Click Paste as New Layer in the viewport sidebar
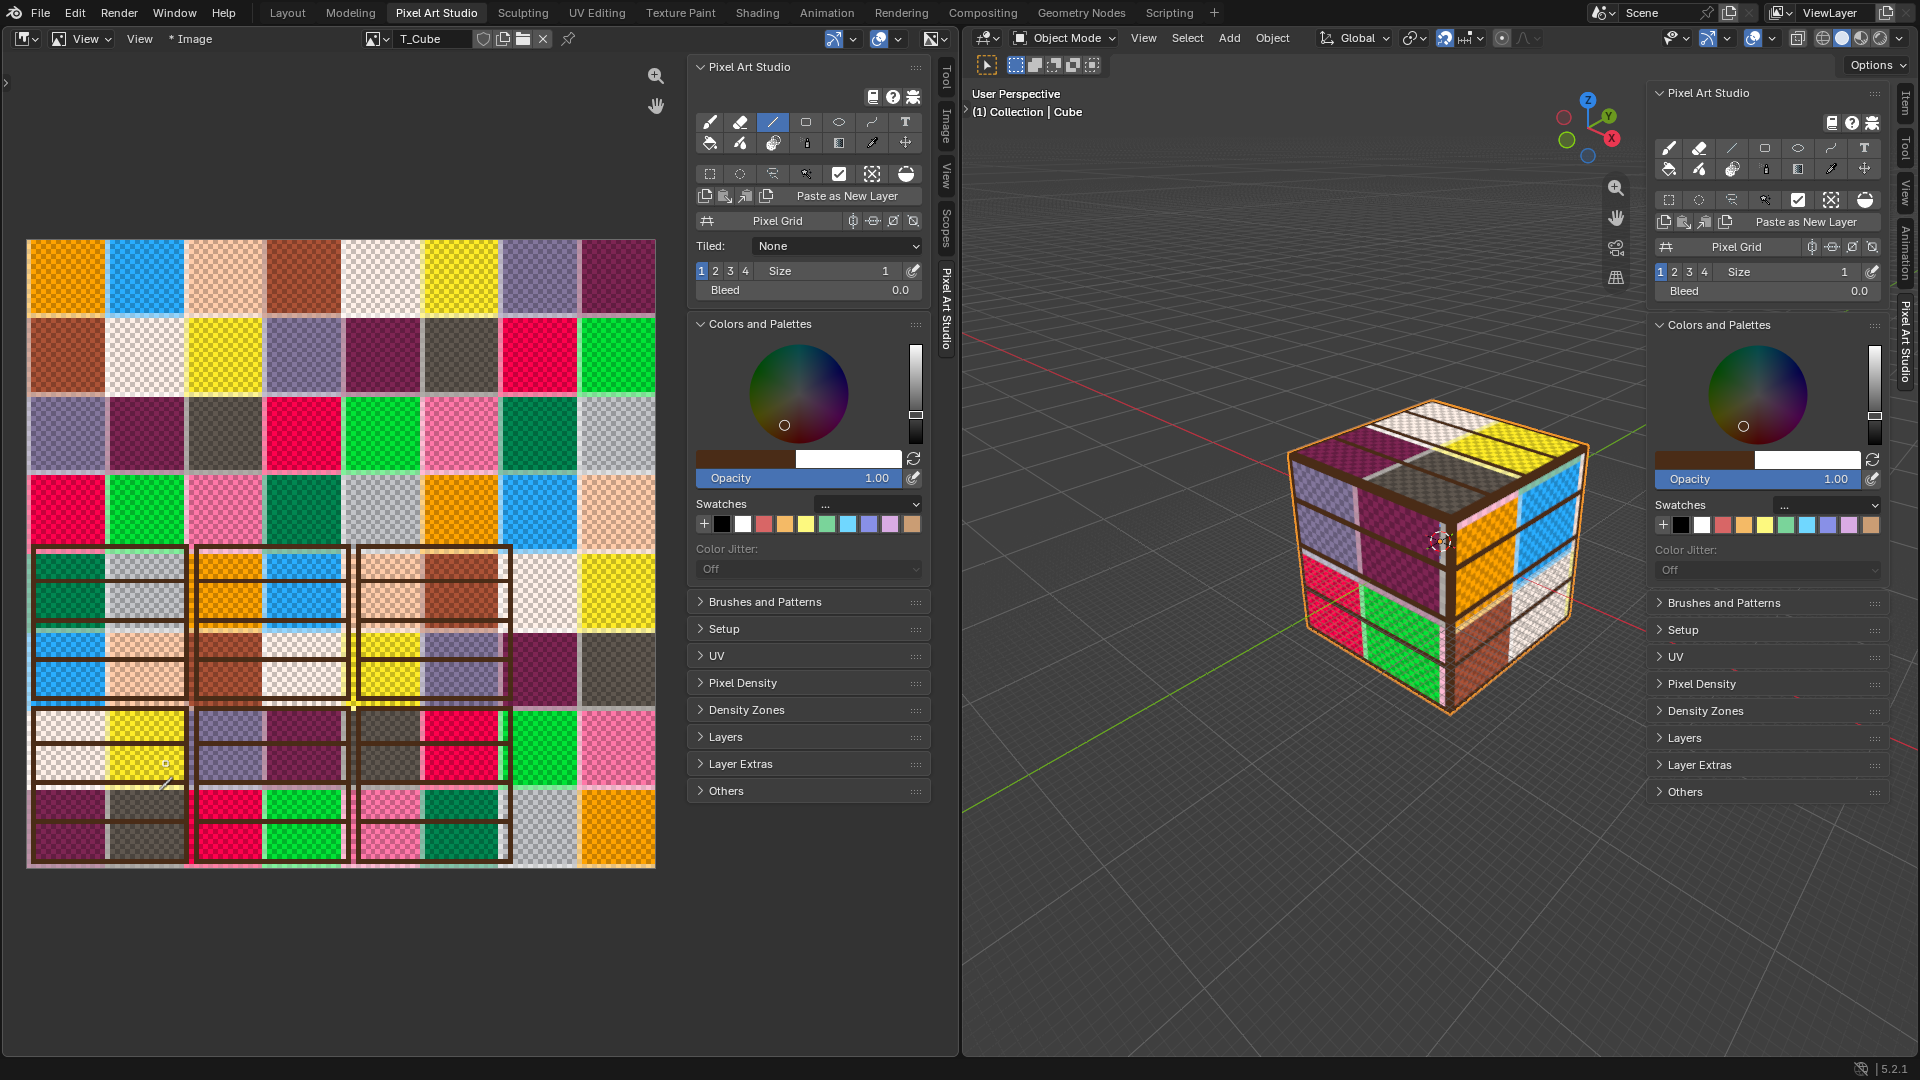The image size is (1920, 1080). (1798, 222)
